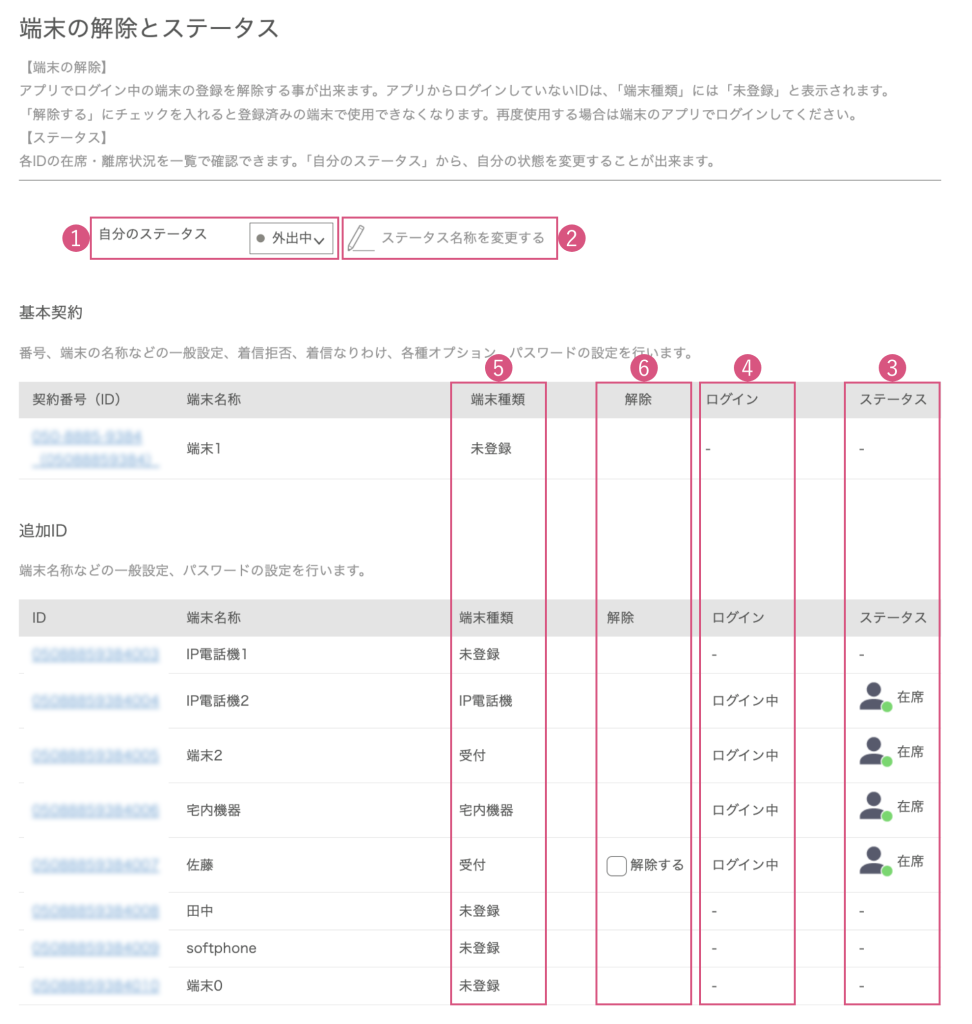Click ログイン中 text in the 宅内機器 row
The image size is (972, 1024).
[745, 810]
